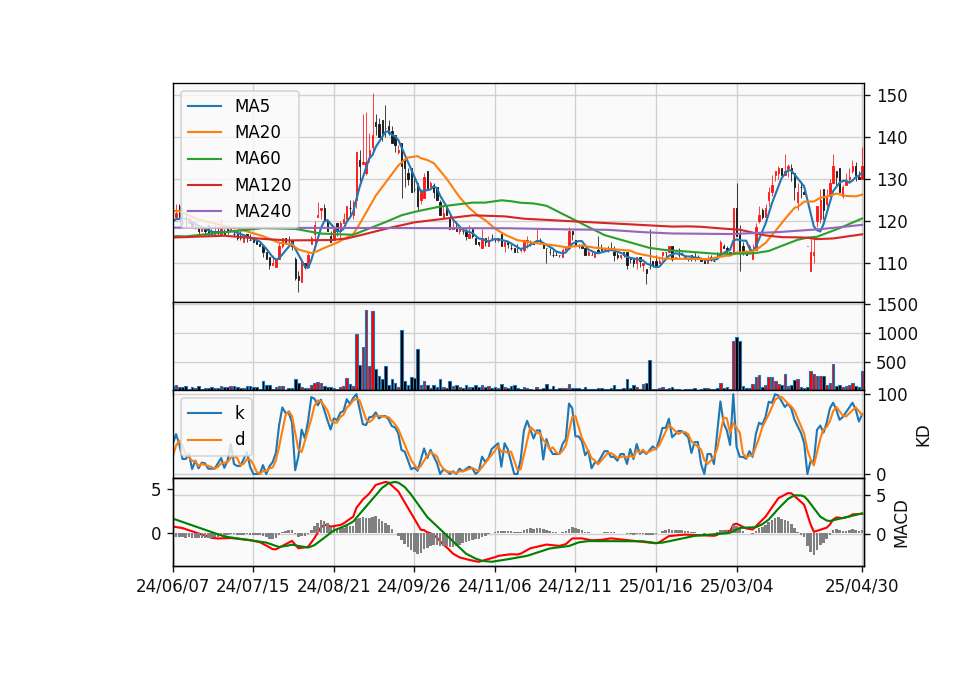Click the 140 price axis label
This screenshot has height=690, width=960.
tap(892, 138)
